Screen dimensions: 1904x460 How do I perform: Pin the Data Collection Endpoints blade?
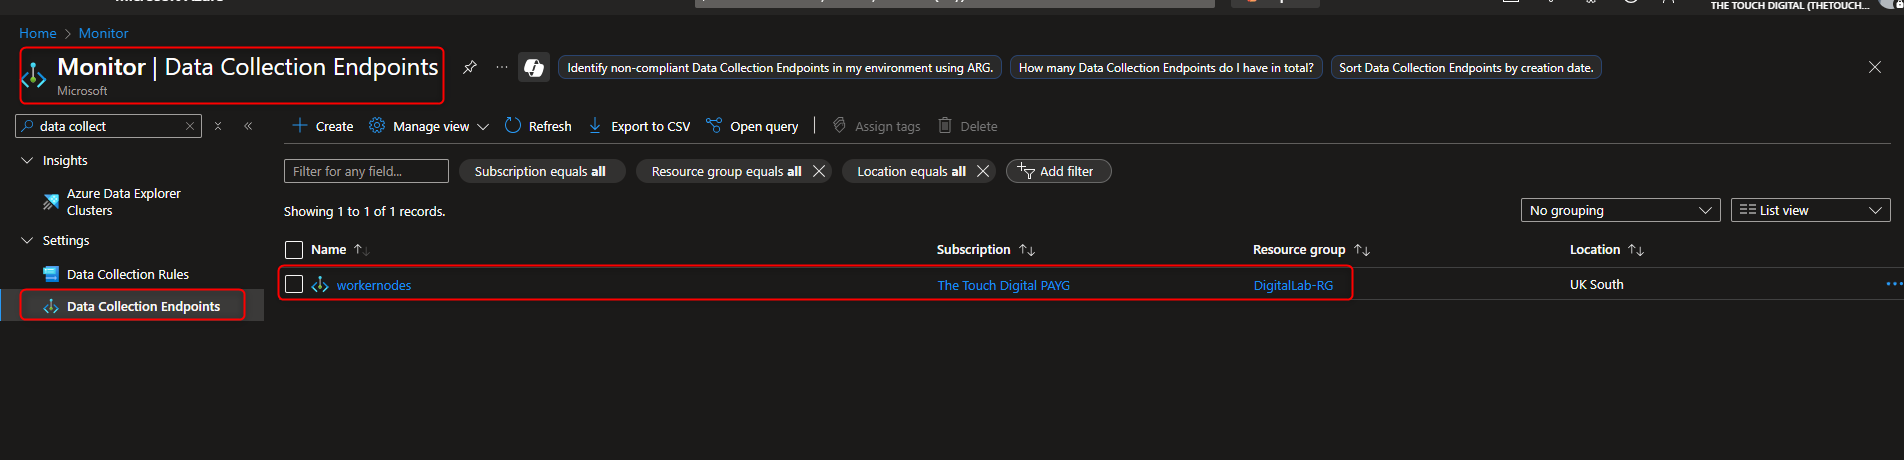click(x=469, y=67)
